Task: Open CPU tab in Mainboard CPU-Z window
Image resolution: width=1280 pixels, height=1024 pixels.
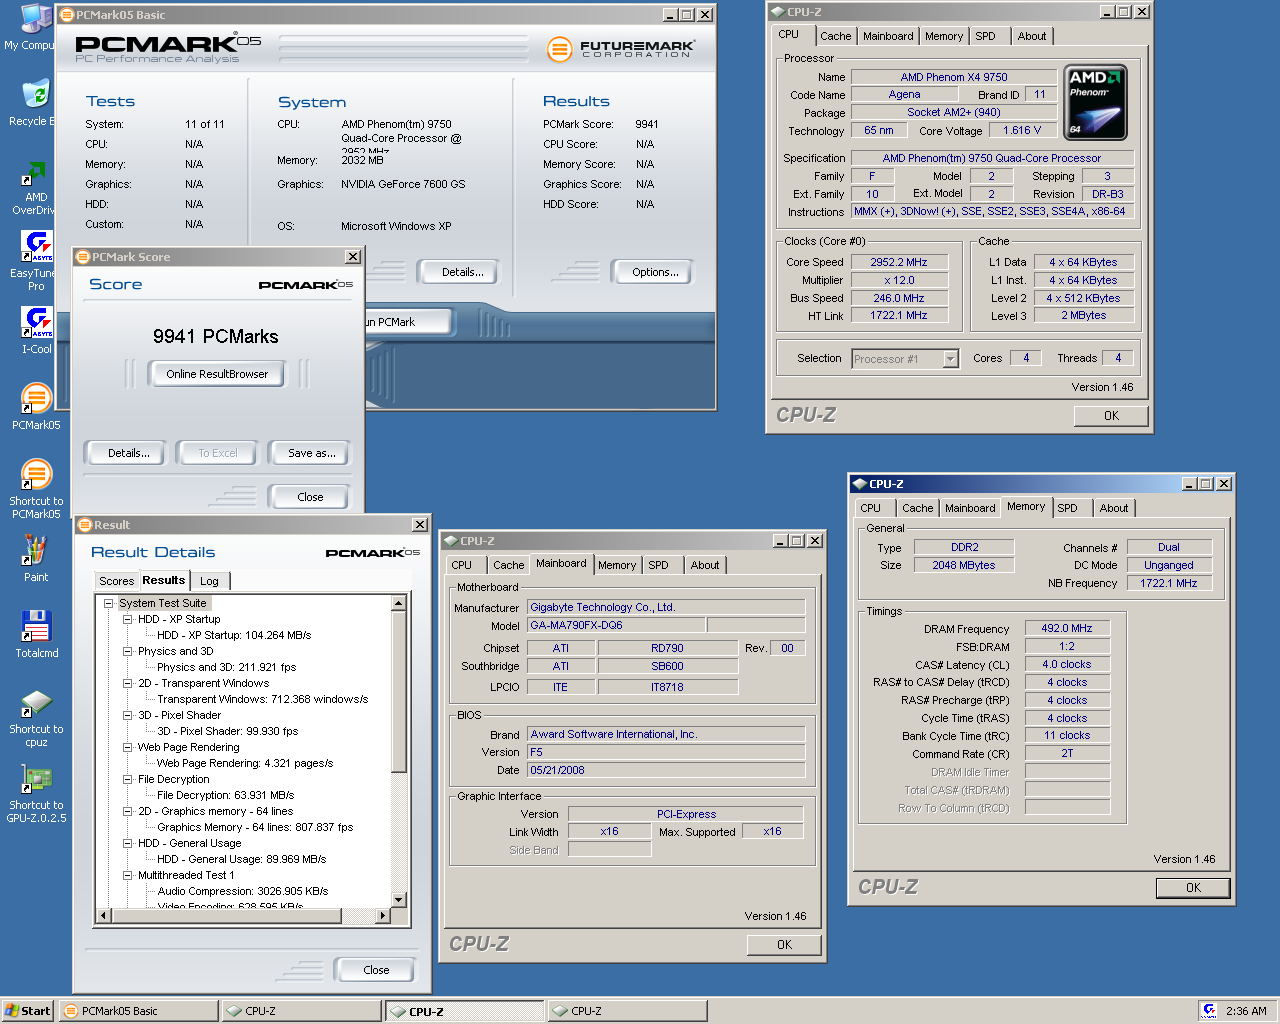Action: click(462, 565)
